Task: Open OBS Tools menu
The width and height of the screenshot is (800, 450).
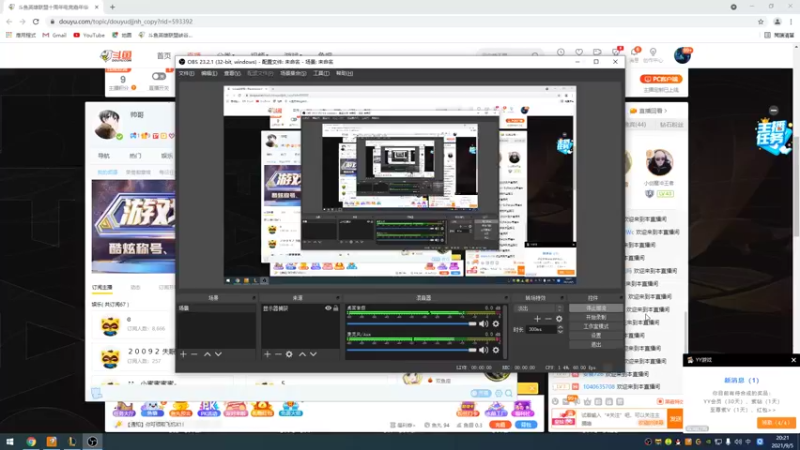Action: 321,73
